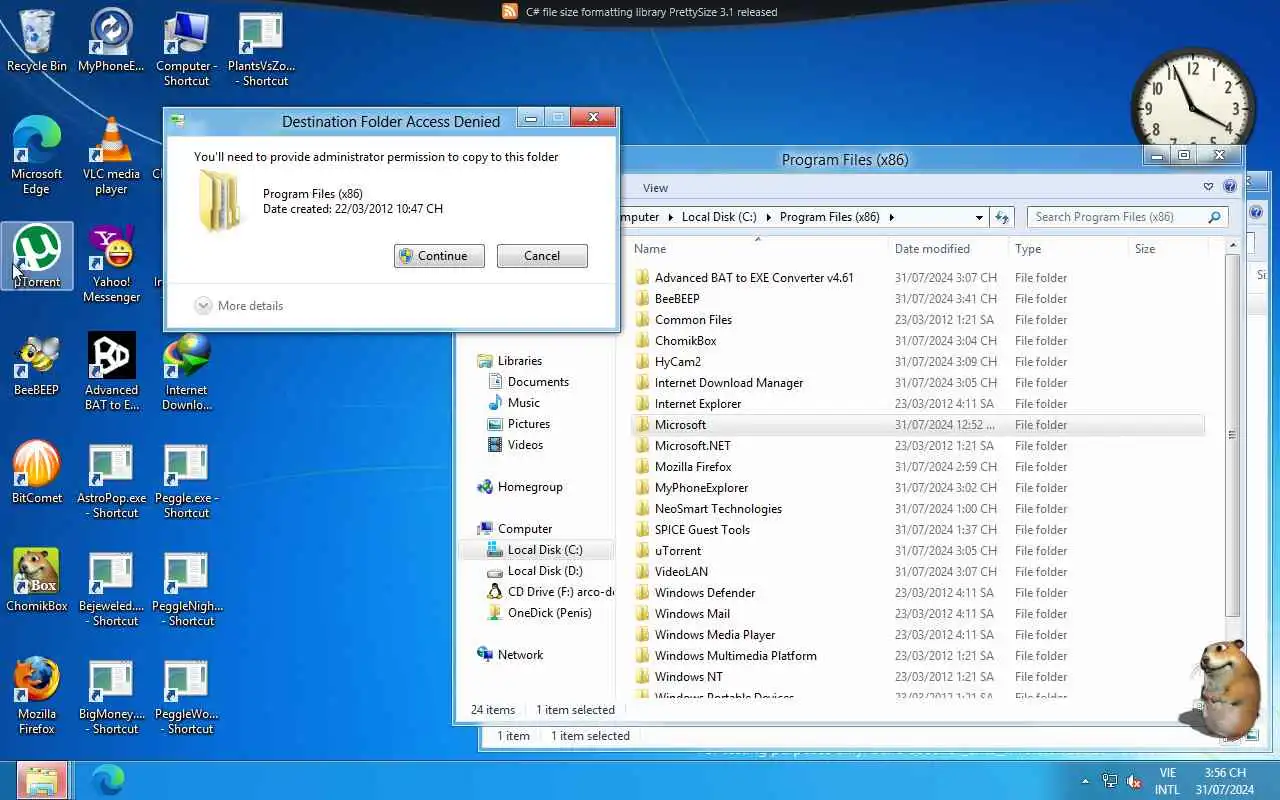Image resolution: width=1280 pixels, height=800 pixels.
Task: Sort by the Name column header
Action: [757, 249]
